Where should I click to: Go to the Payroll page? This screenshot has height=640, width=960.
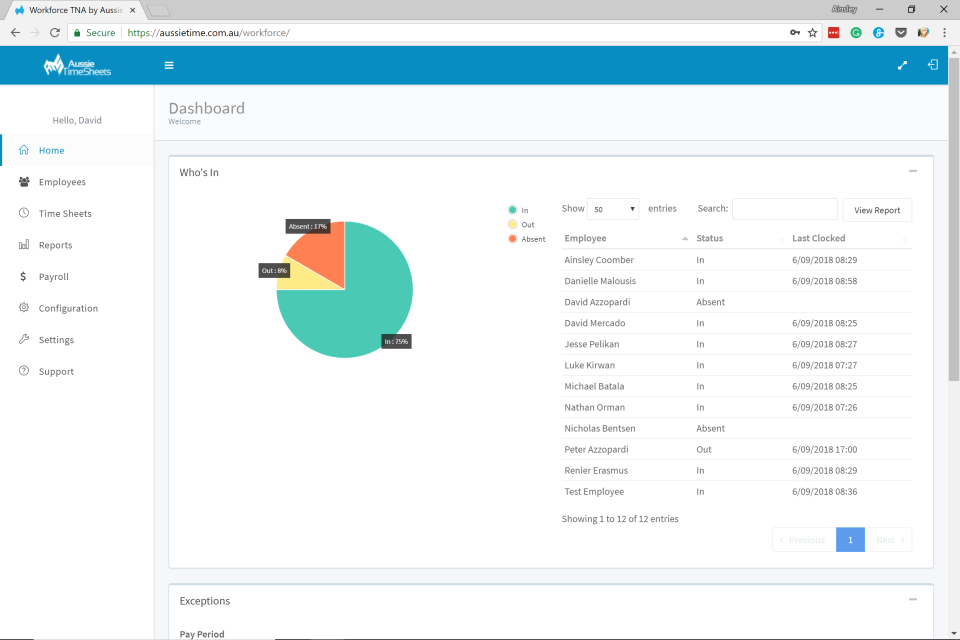click(55, 276)
